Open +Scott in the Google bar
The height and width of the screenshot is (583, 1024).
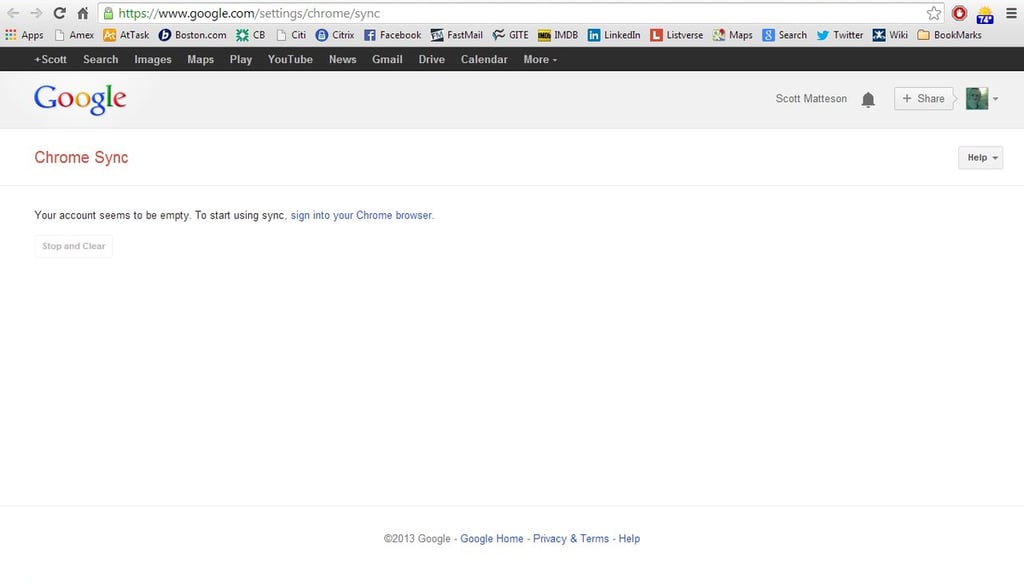(x=50, y=59)
